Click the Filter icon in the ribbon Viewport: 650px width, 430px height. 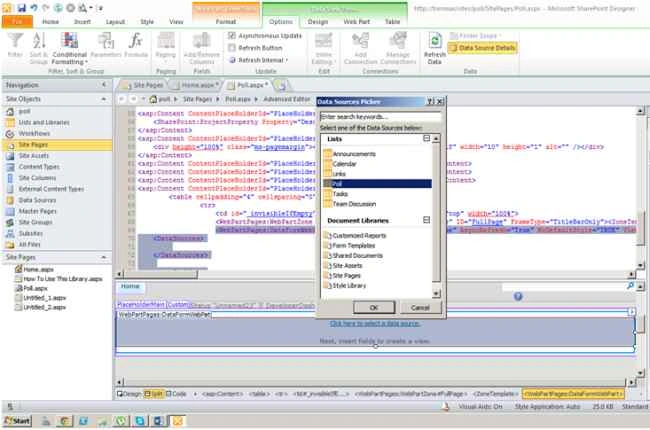15,46
